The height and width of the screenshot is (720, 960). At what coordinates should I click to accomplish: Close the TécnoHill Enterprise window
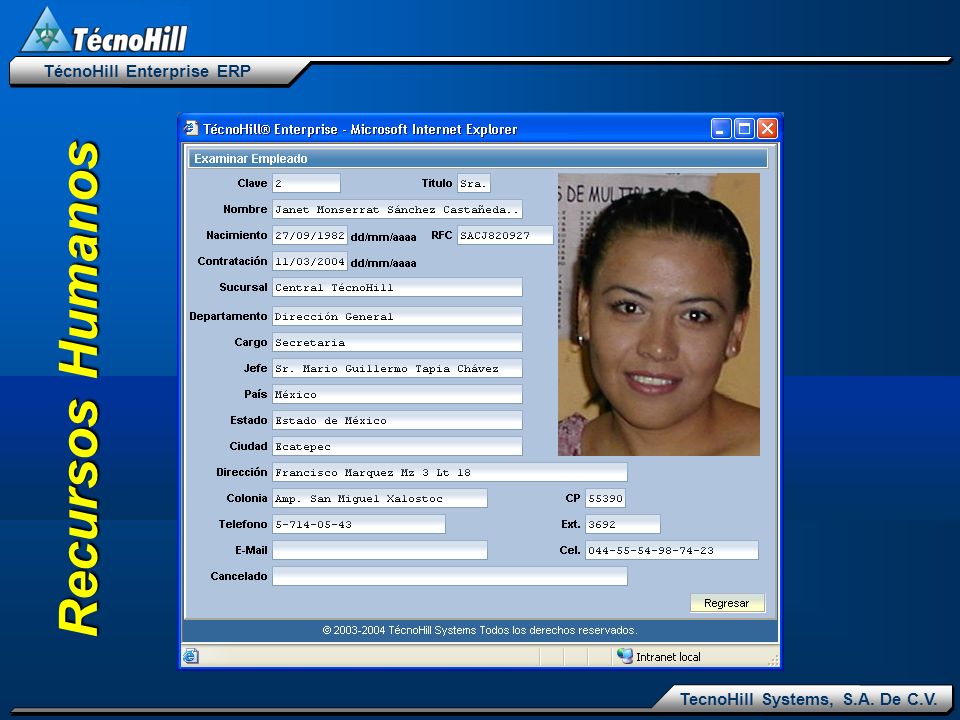click(767, 129)
